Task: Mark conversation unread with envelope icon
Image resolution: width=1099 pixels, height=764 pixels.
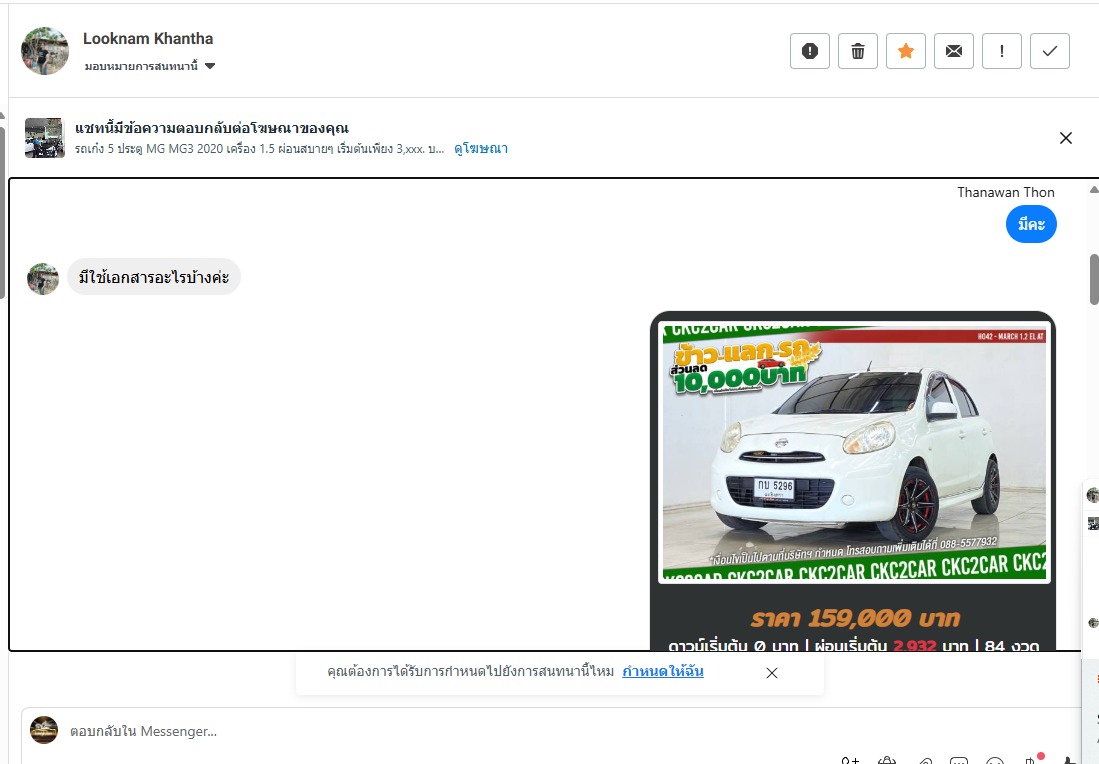Action: click(954, 51)
